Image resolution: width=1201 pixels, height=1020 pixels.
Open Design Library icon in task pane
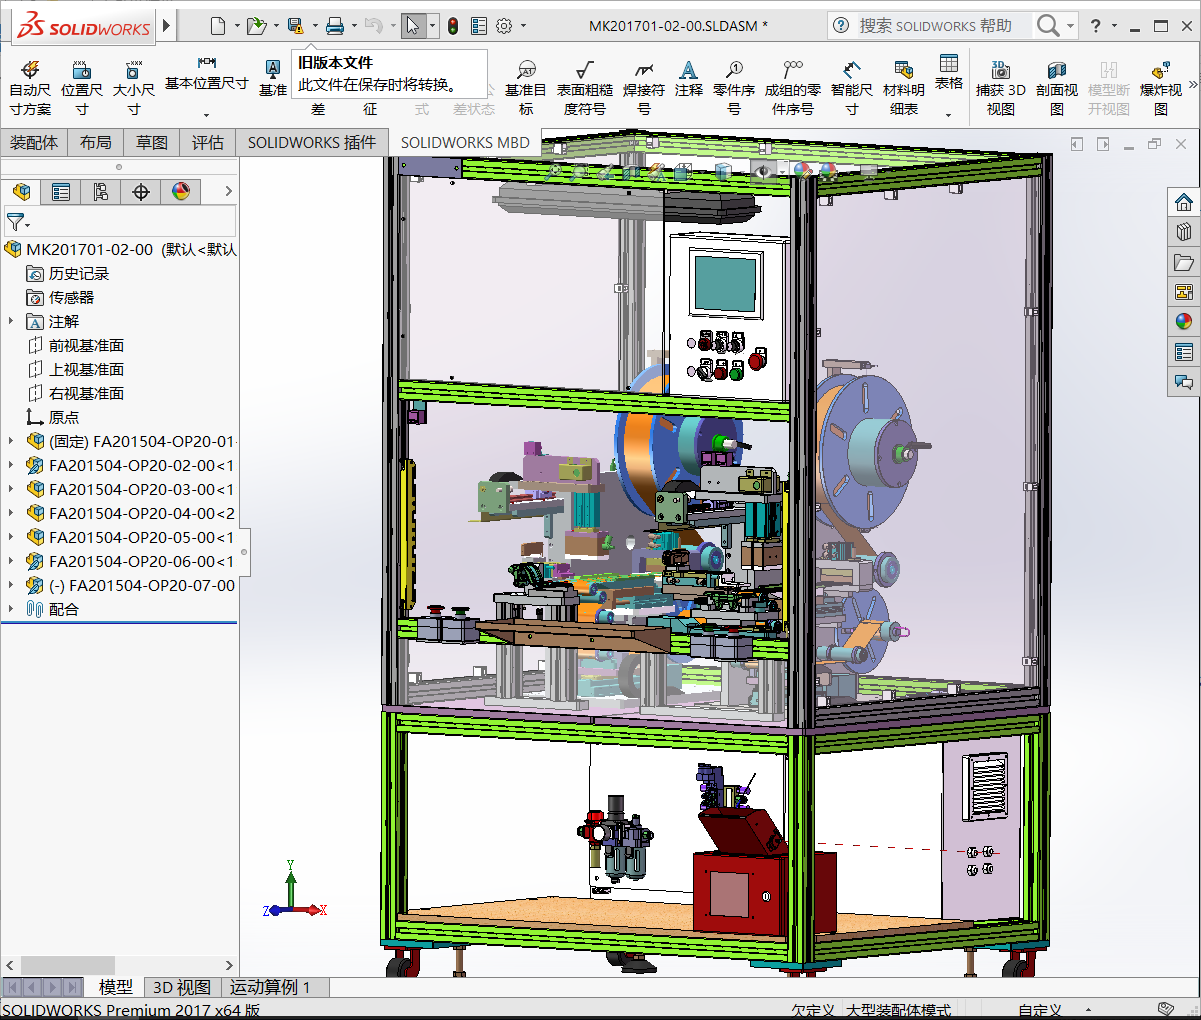[x=1184, y=232]
